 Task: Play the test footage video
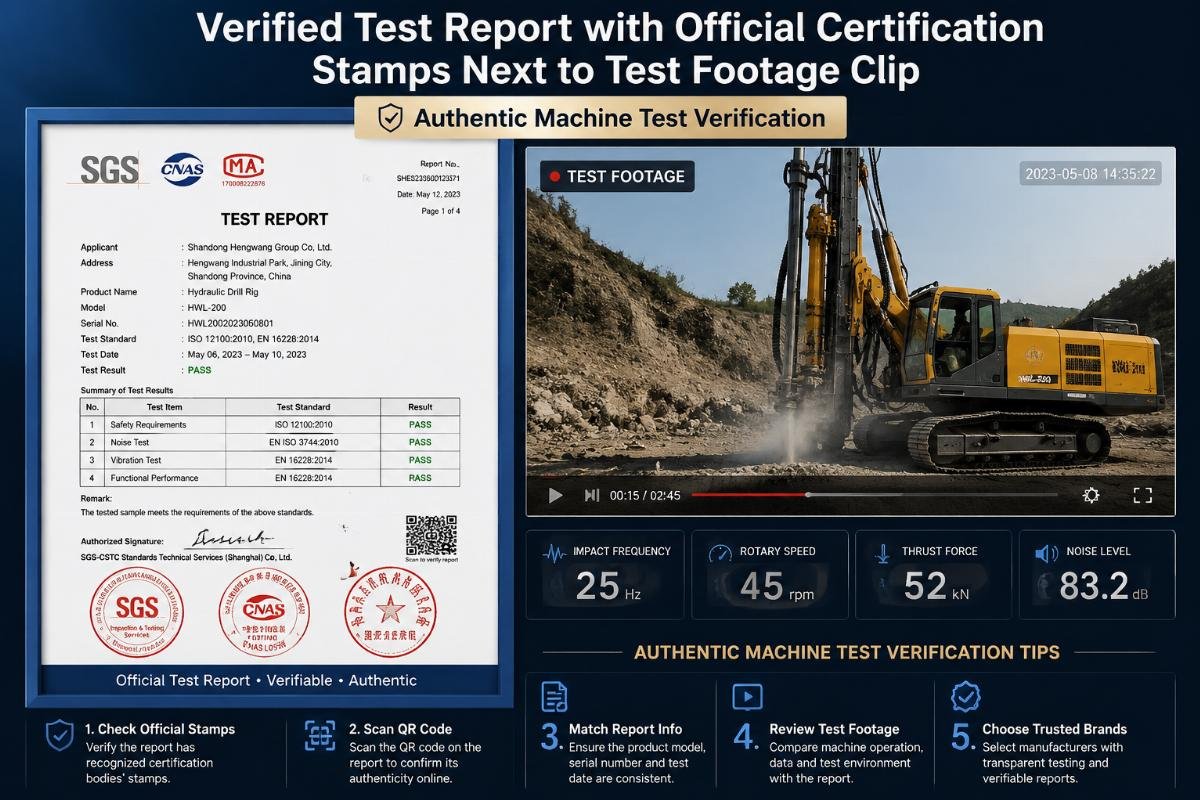(x=555, y=495)
